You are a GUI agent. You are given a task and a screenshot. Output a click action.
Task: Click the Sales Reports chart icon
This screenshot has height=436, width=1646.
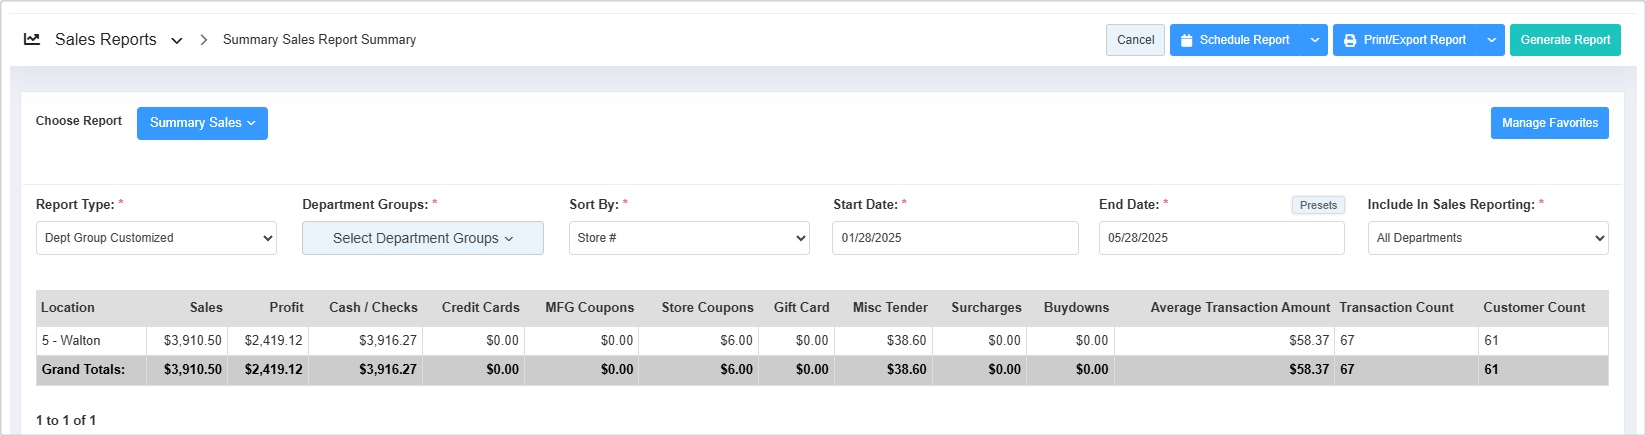[32, 40]
